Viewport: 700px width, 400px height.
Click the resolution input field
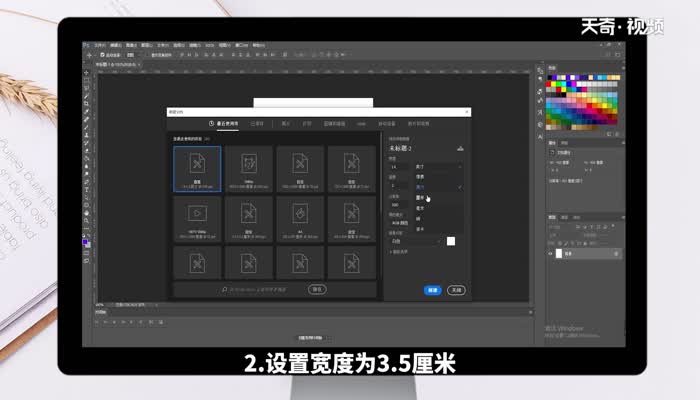398,204
